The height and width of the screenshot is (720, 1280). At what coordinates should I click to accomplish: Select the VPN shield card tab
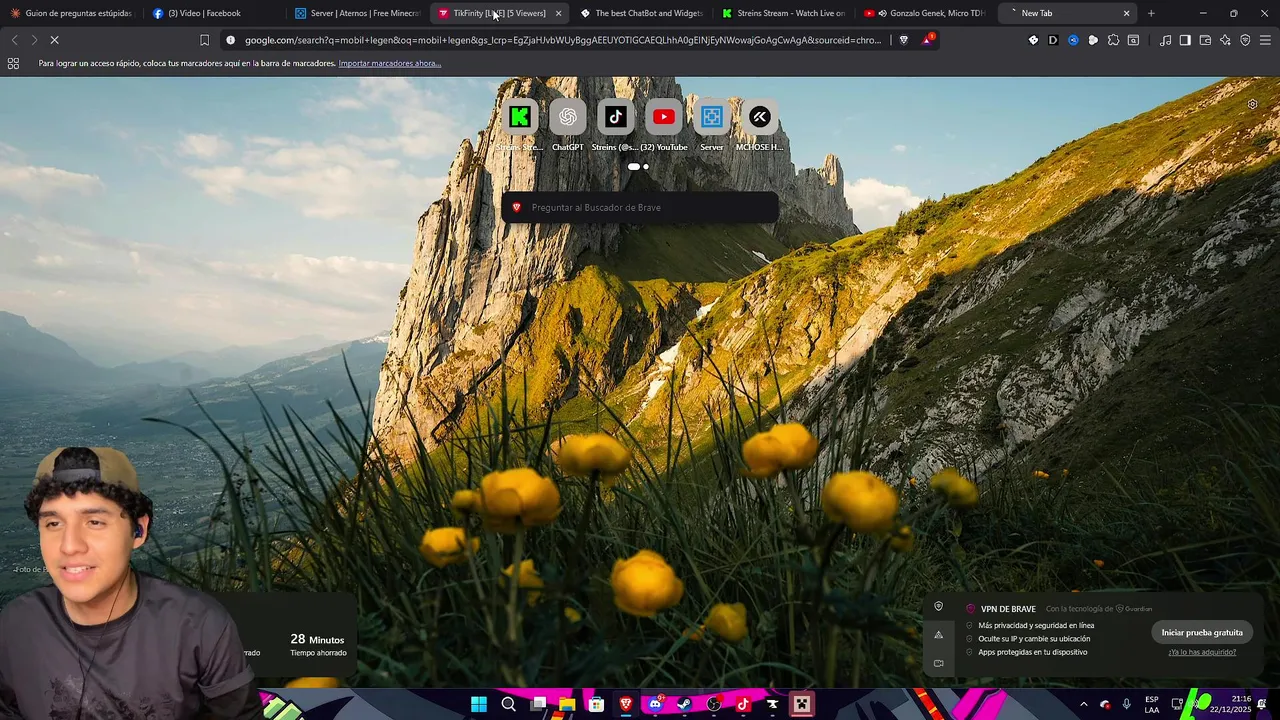click(x=938, y=606)
